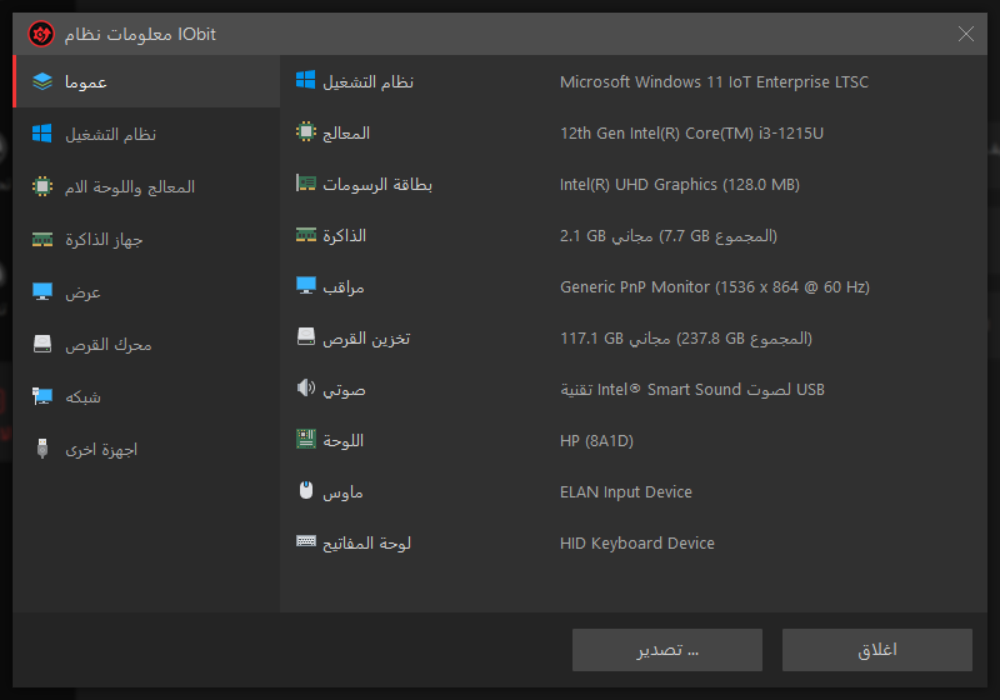
Task: Click the المعالج processor label
Action: (x=346, y=133)
